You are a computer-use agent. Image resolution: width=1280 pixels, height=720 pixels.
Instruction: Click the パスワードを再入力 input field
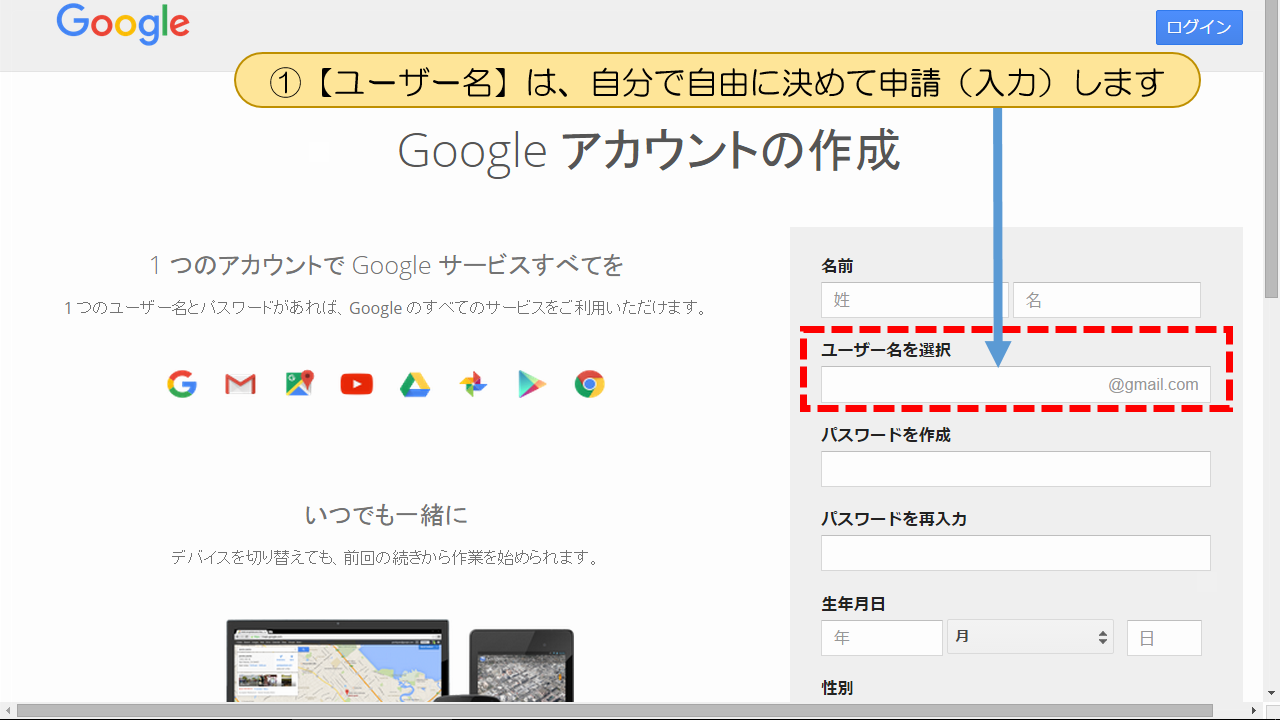(x=1016, y=553)
